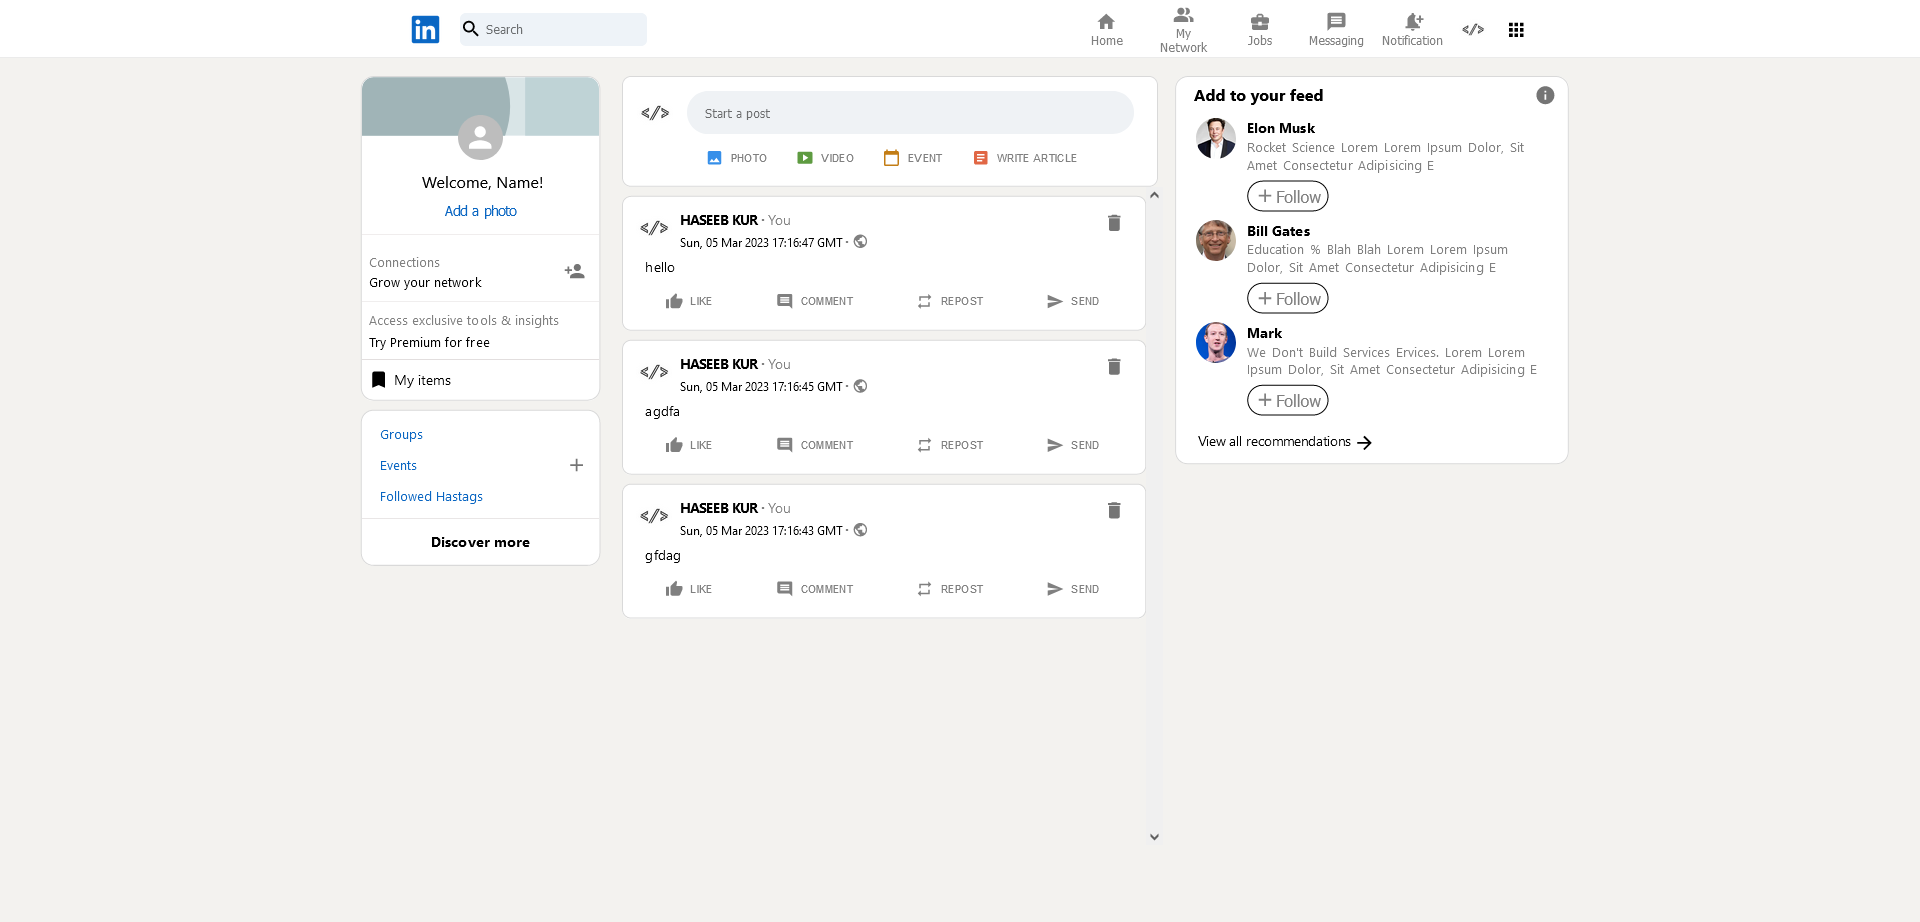Screen dimensions: 1920x922
Task: Click the up chevron above the feed
Action: pyautogui.click(x=1154, y=194)
